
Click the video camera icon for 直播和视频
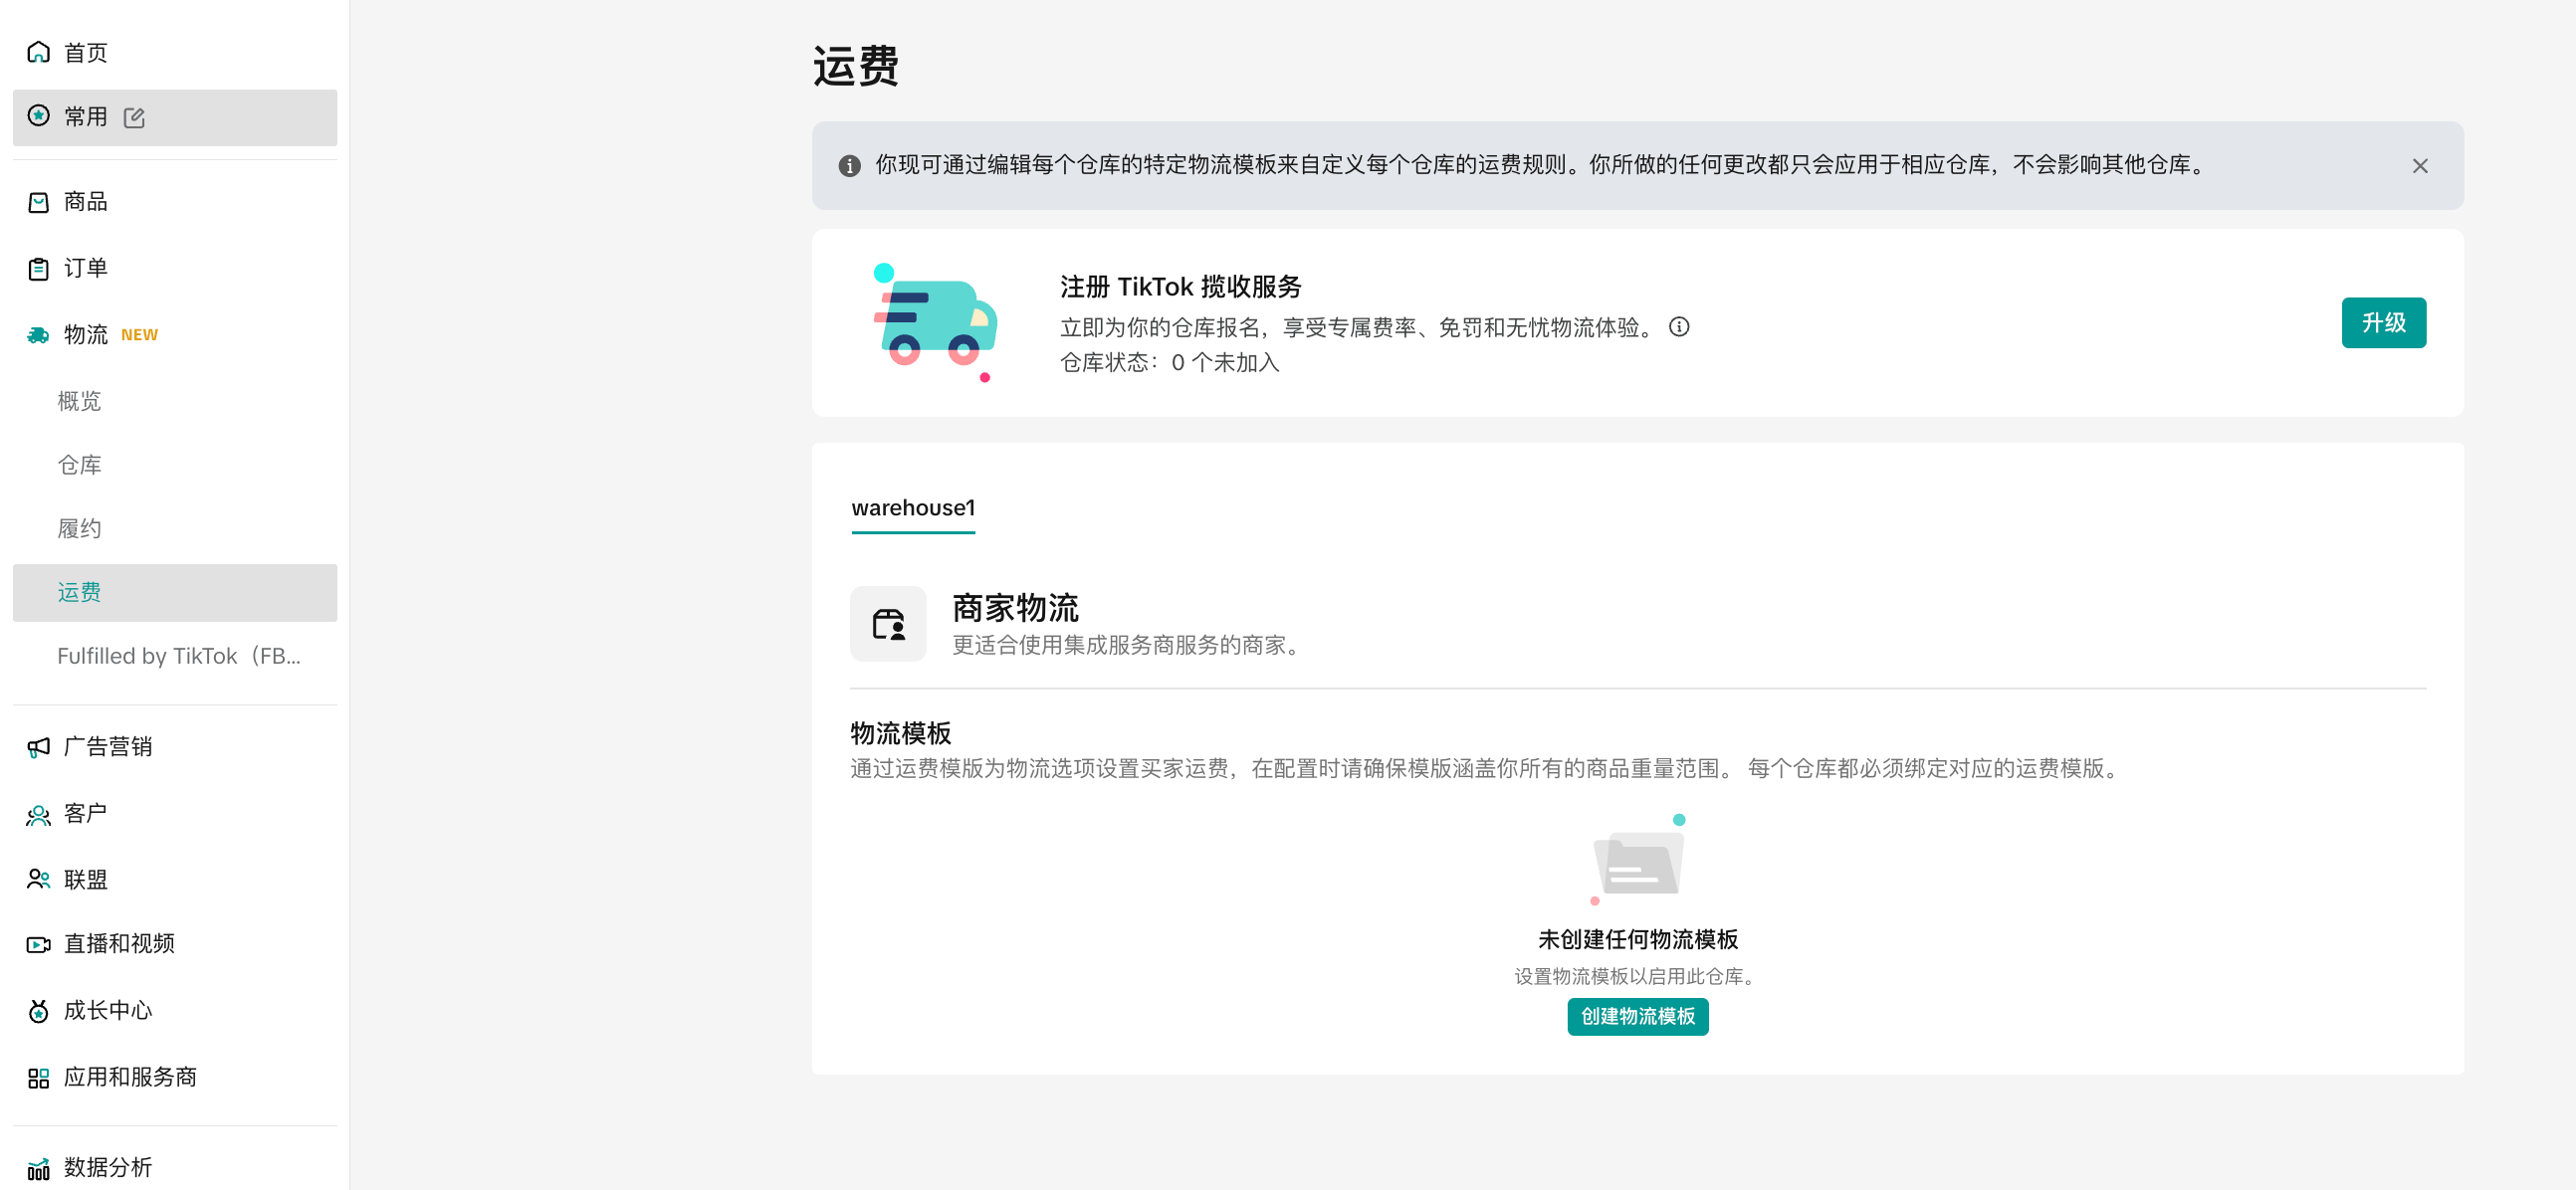point(38,944)
